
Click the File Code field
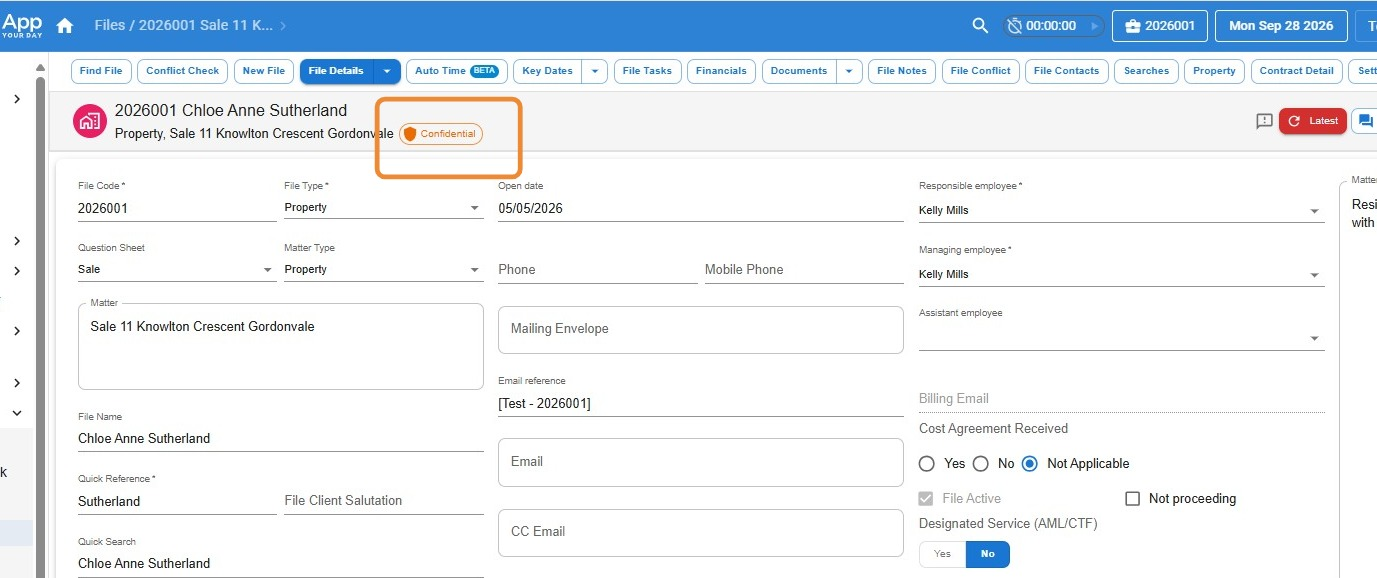(177, 209)
